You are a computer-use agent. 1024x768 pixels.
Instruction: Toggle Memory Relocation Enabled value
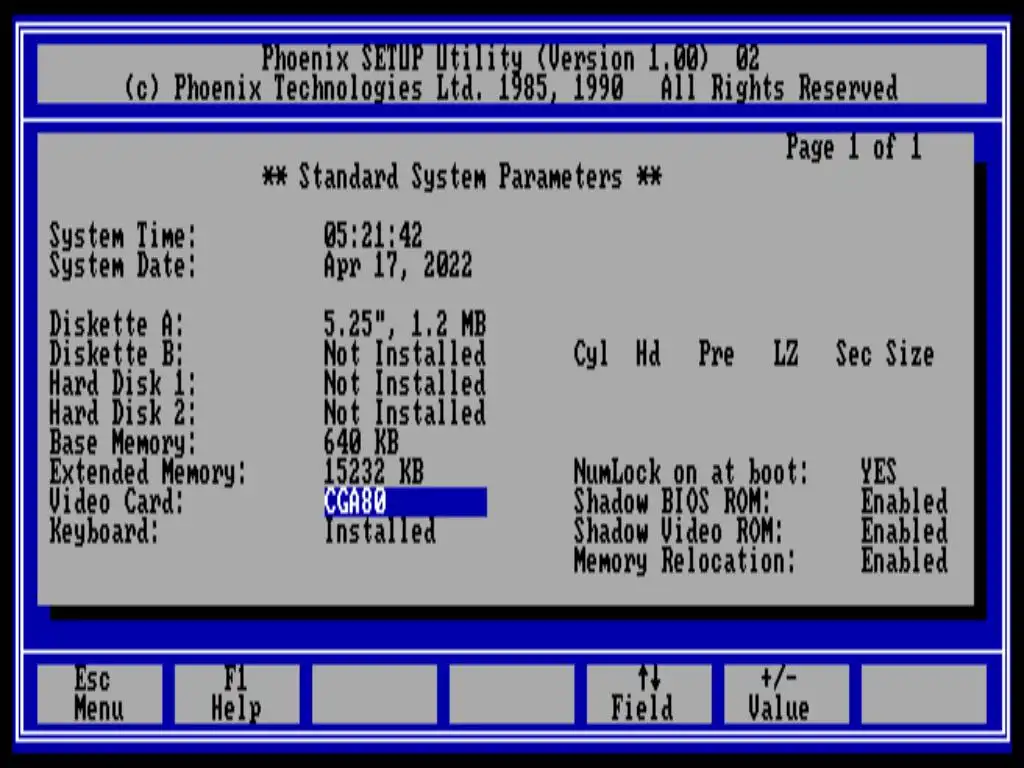click(904, 560)
